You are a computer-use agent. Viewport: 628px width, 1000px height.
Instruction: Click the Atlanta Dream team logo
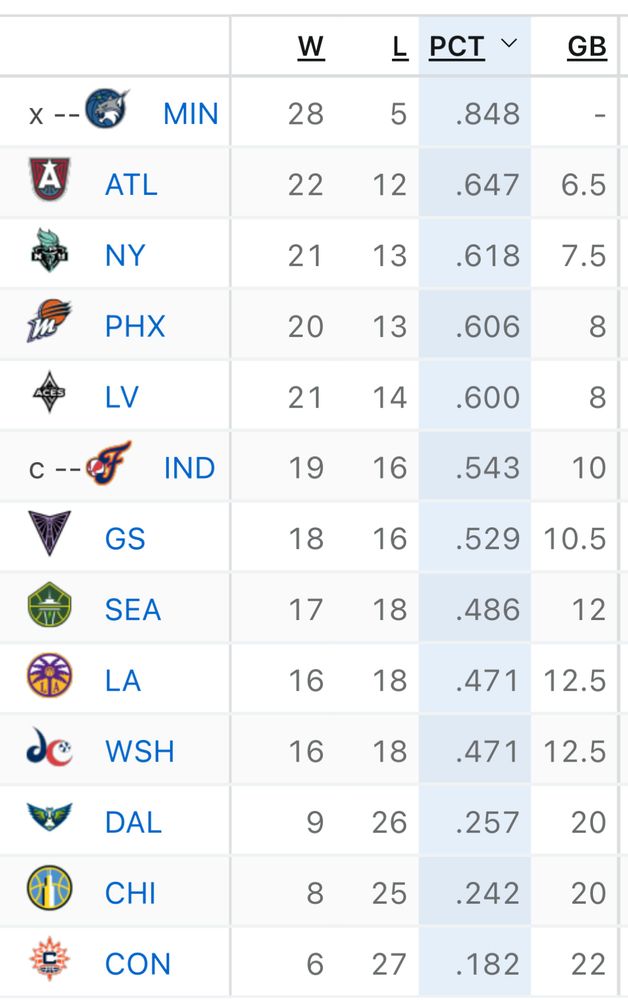[x=50, y=179]
